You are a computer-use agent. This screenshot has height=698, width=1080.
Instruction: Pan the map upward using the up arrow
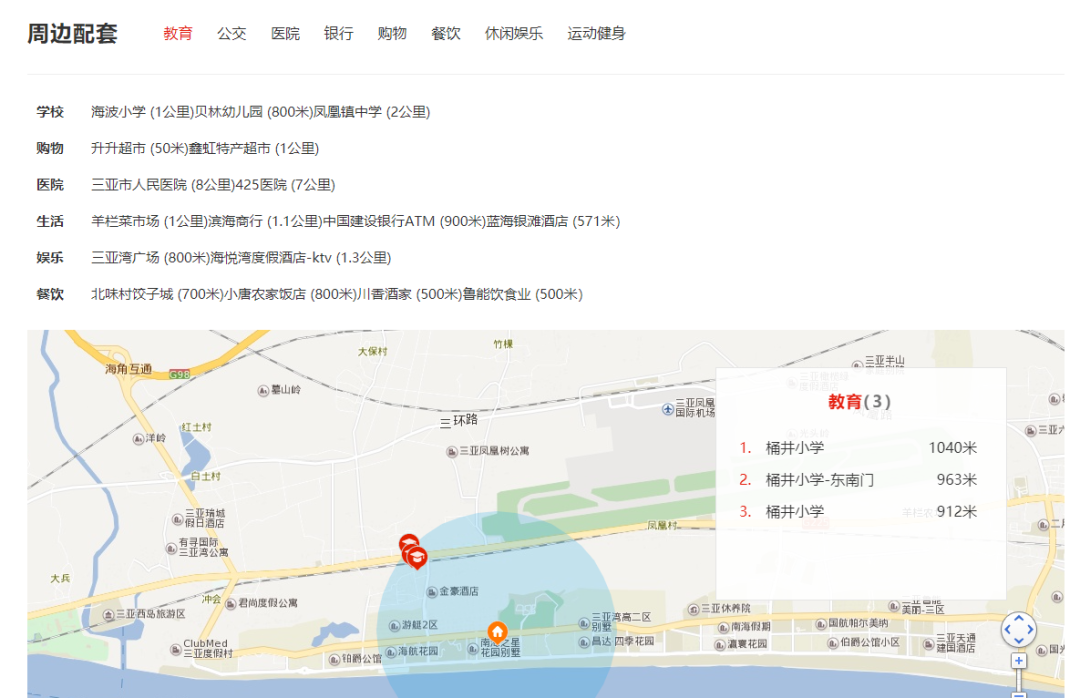tap(1019, 618)
